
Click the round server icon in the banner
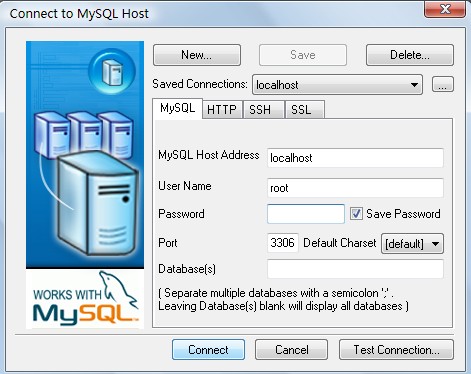[x=112, y=71]
